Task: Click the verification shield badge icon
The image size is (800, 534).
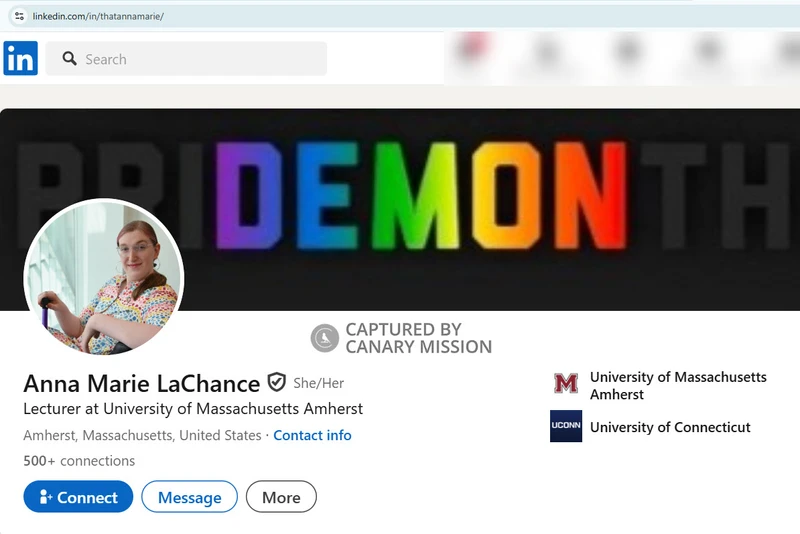Action: [x=277, y=382]
